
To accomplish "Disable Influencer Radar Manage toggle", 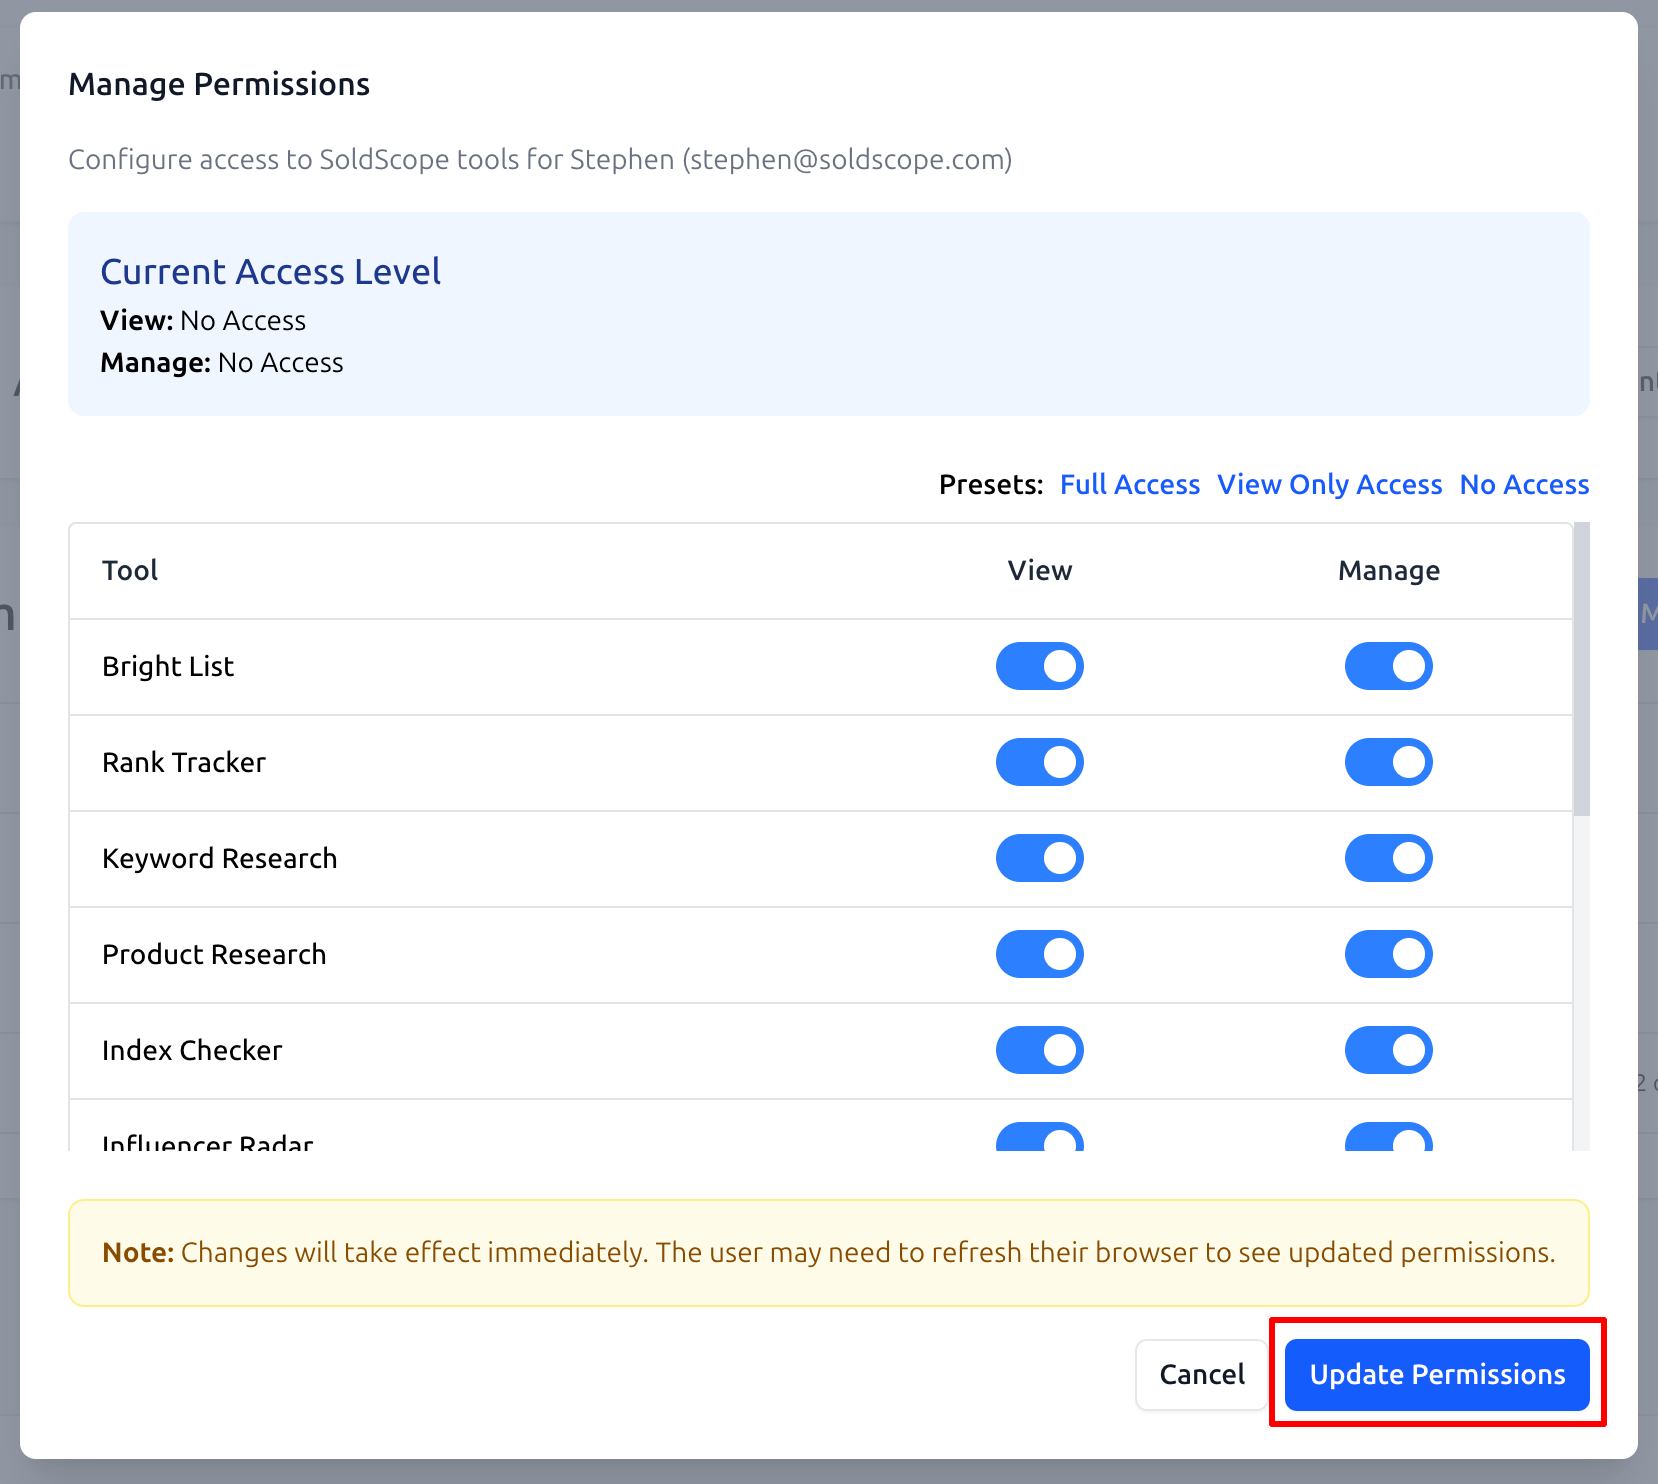I will [1388, 1140].
